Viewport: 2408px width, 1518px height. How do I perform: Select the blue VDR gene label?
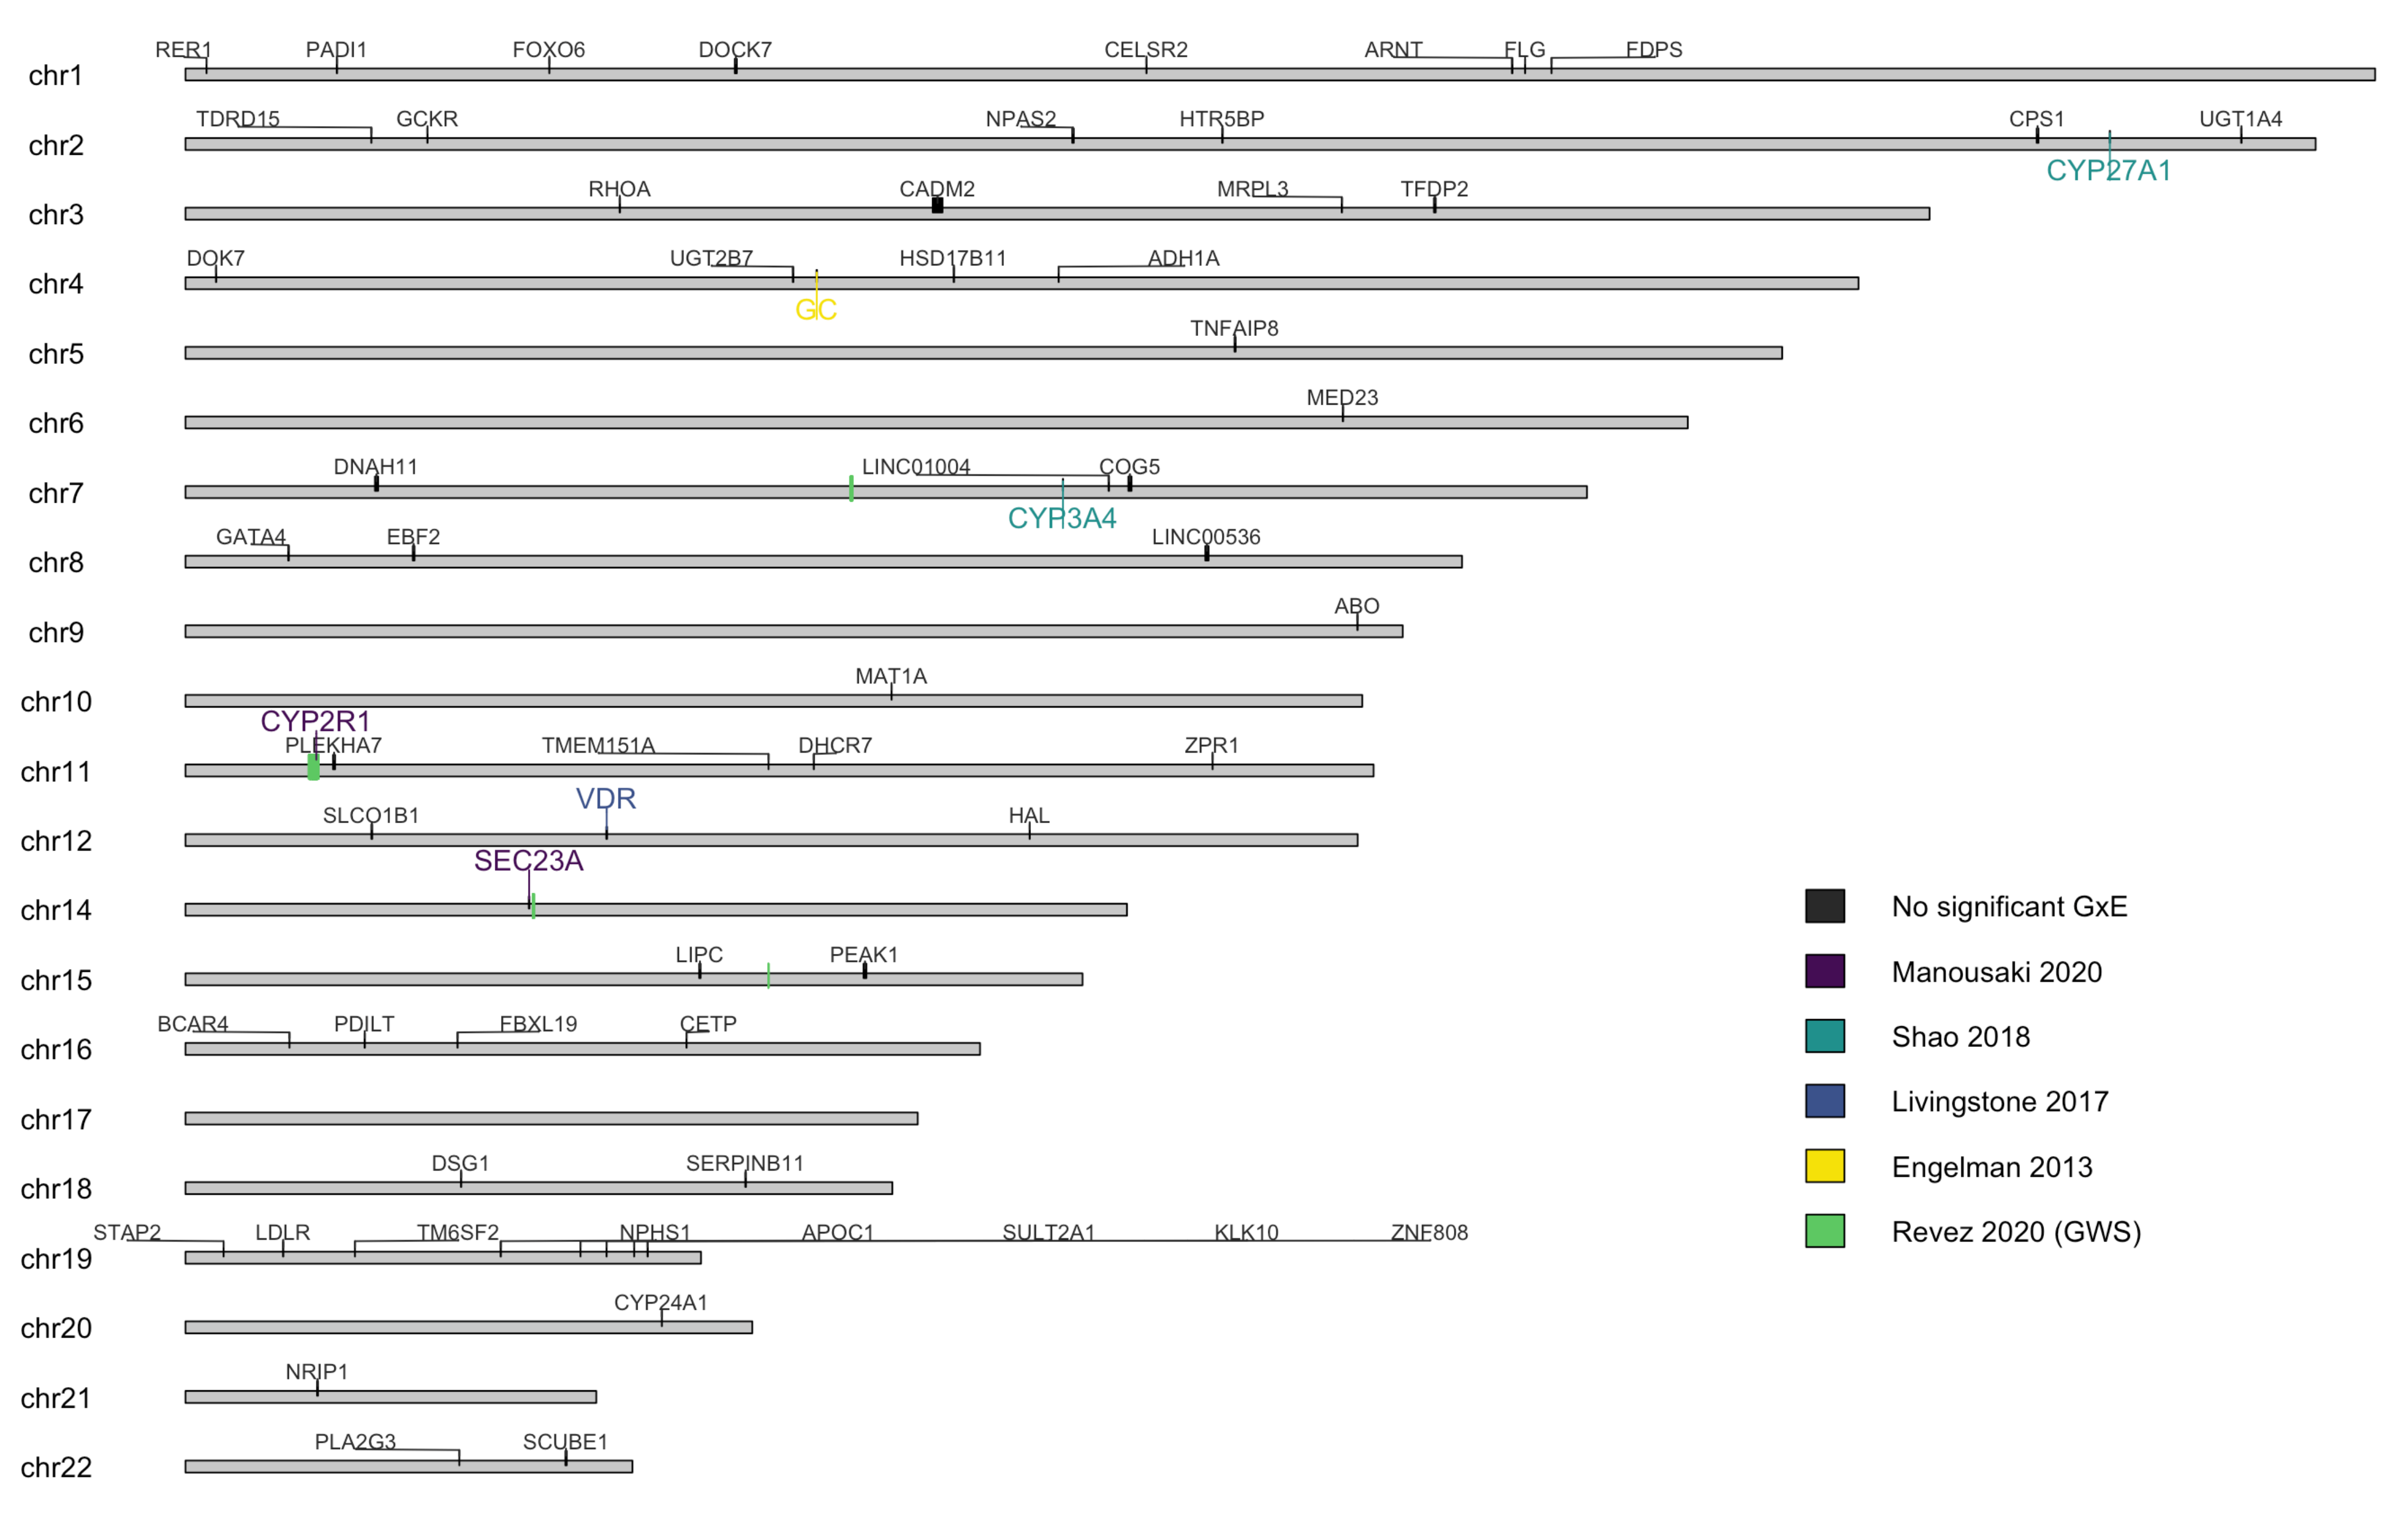(x=605, y=799)
